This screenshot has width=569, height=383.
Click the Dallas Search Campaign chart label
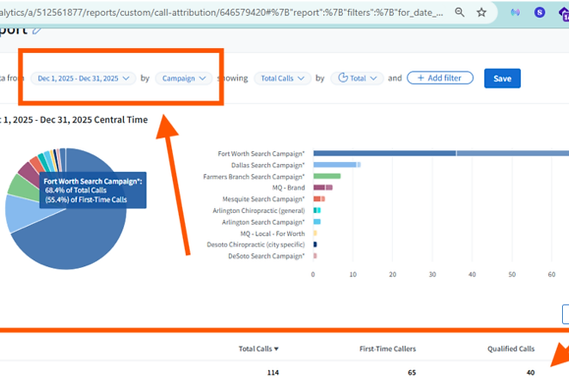268,165
